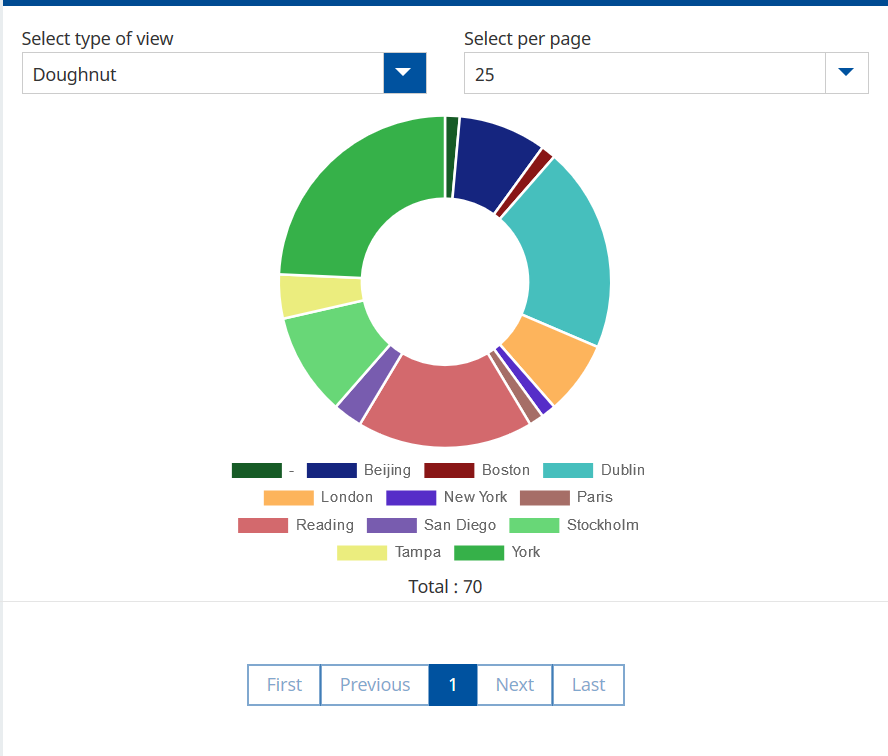Toggle the York legend entry
This screenshot has width=888, height=756.
pos(479,552)
